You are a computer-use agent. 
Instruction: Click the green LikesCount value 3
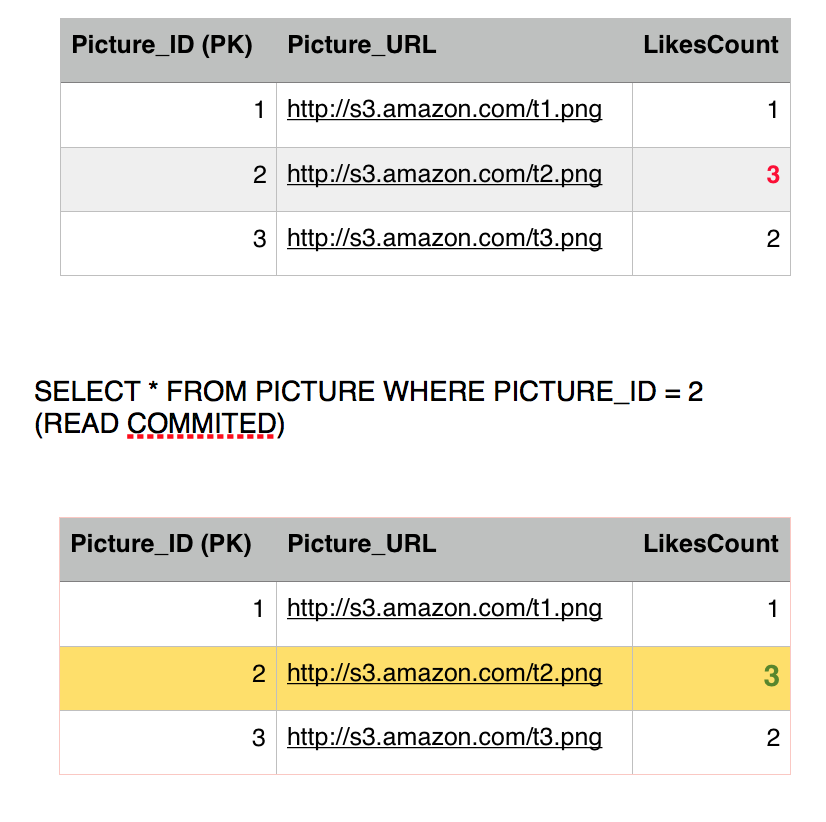771,675
